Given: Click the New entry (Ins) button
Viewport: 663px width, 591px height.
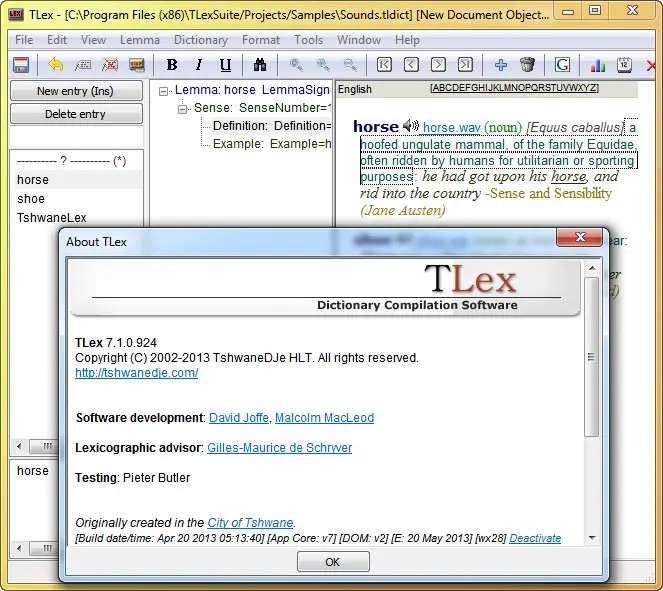Looking at the screenshot, I should point(76,91).
